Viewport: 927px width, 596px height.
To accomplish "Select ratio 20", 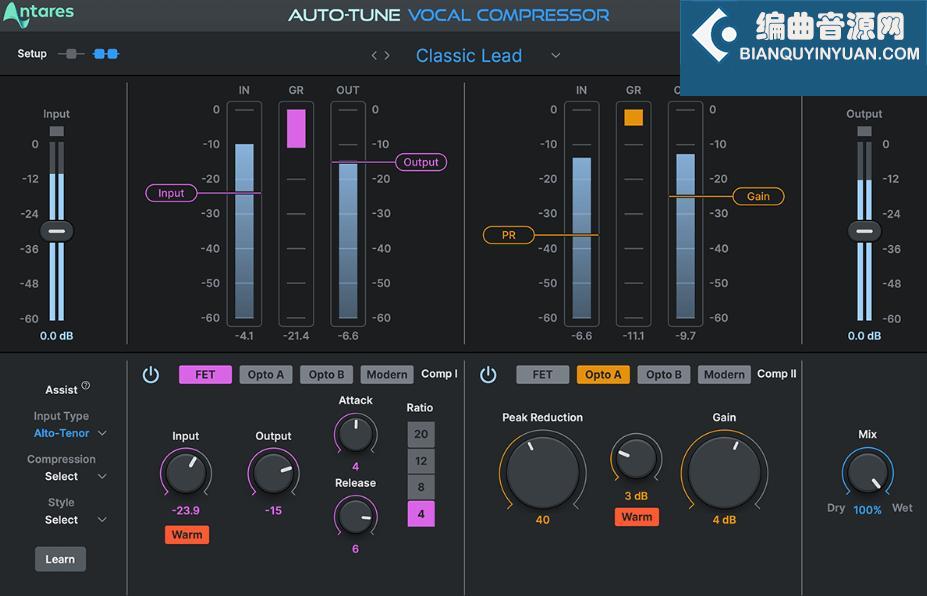I will 421,434.
